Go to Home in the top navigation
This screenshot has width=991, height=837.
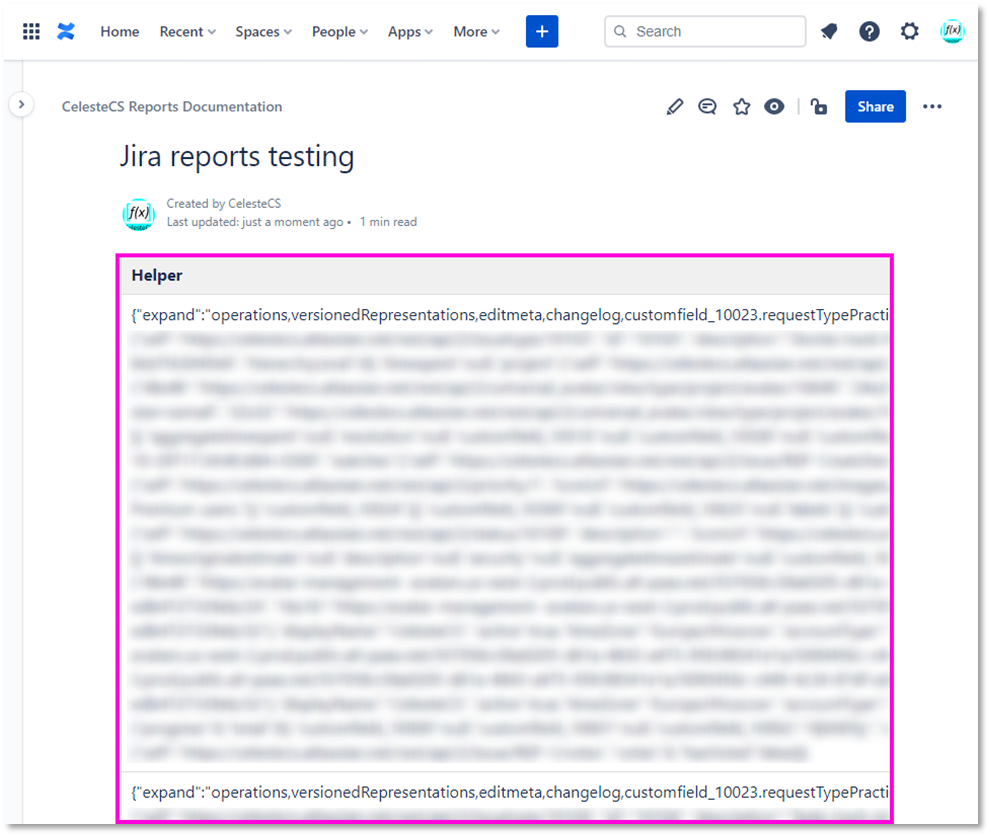tap(119, 32)
